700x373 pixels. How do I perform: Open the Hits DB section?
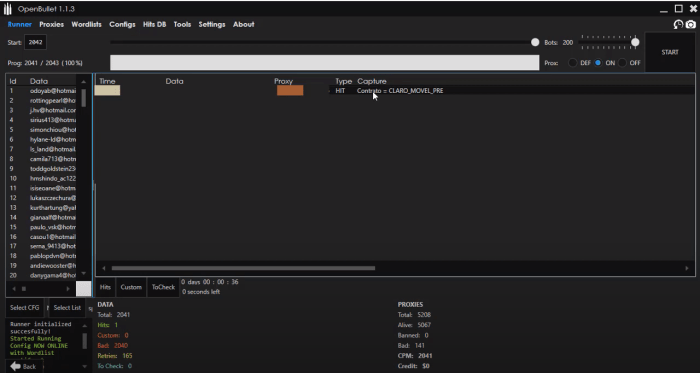pyautogui.click(x=154, y=25)
